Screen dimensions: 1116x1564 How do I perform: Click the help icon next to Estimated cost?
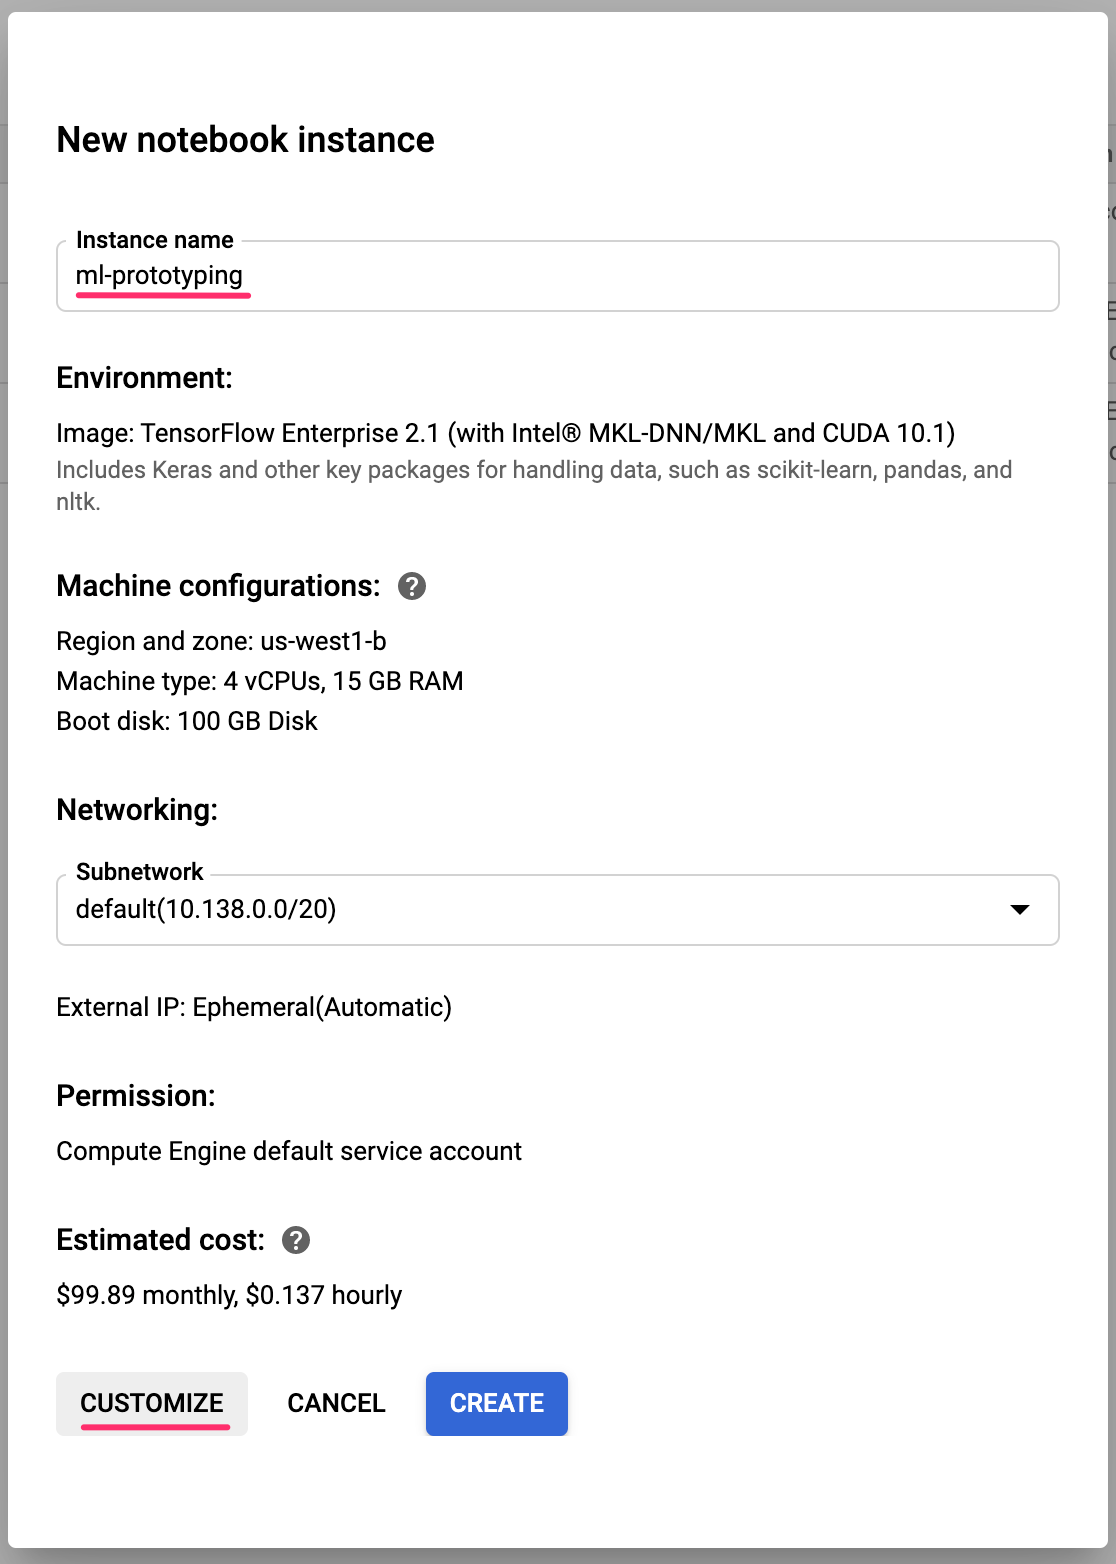point(296,1240)
